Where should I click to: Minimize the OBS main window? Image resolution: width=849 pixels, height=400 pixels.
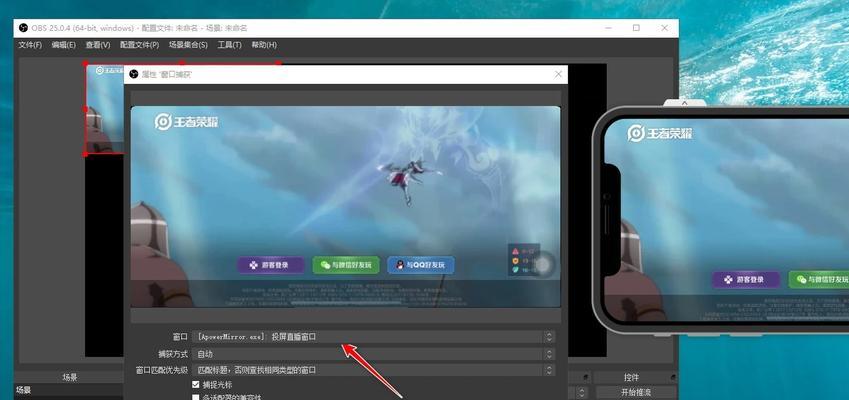[608, 28]
